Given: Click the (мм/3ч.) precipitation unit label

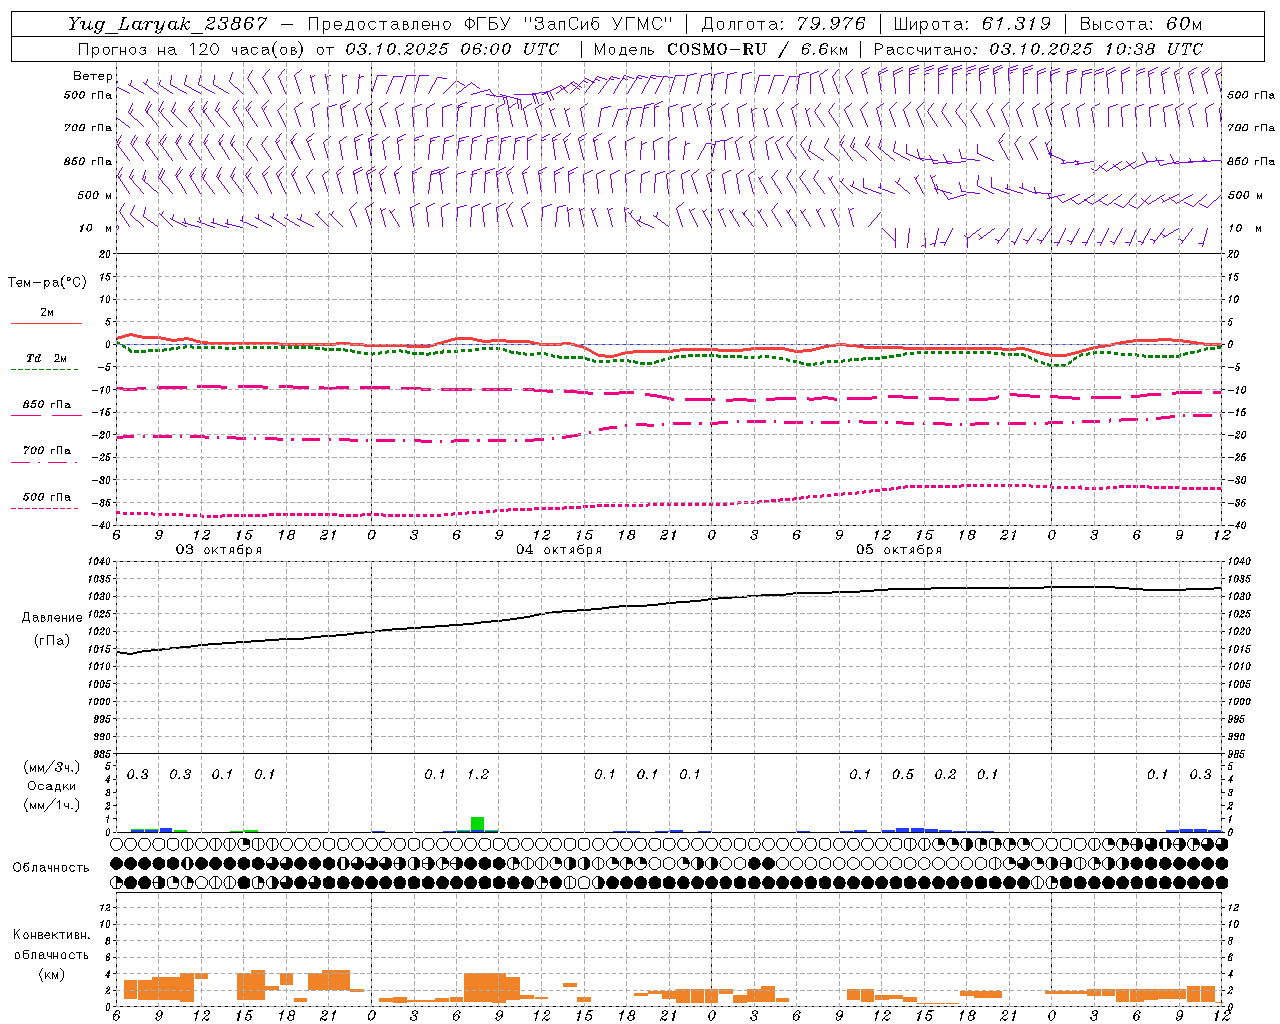Looking at the screenshot, I should coord(52,767).
